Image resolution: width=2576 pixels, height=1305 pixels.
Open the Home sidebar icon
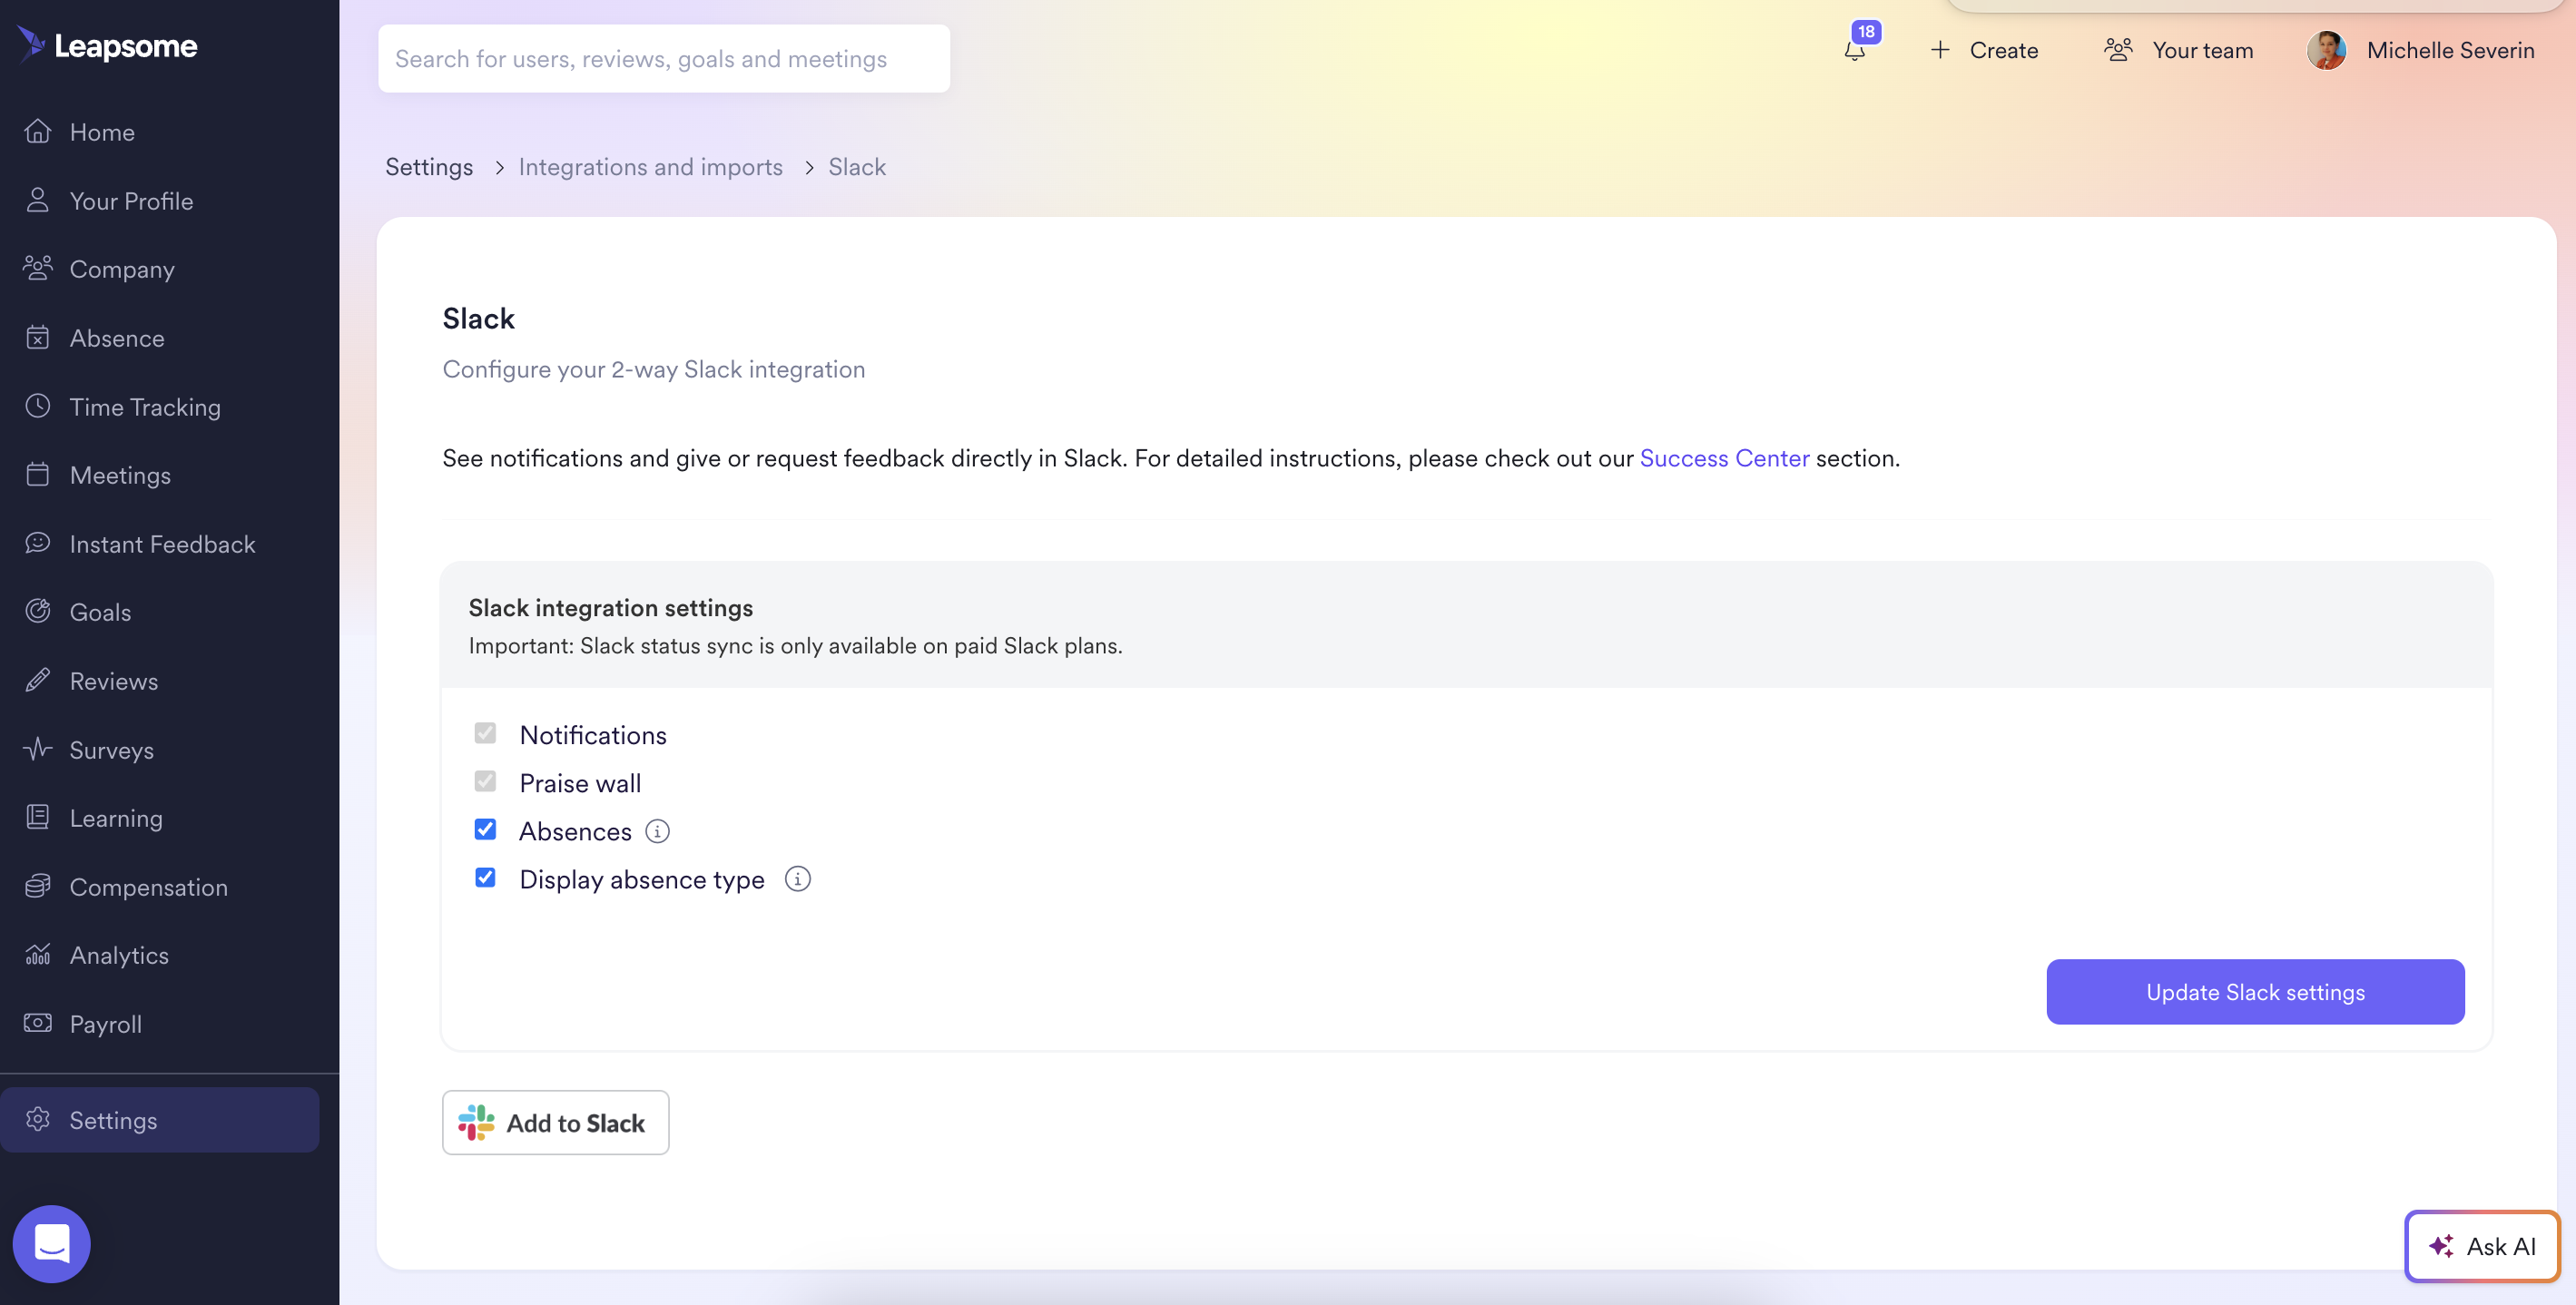[38, 132]
